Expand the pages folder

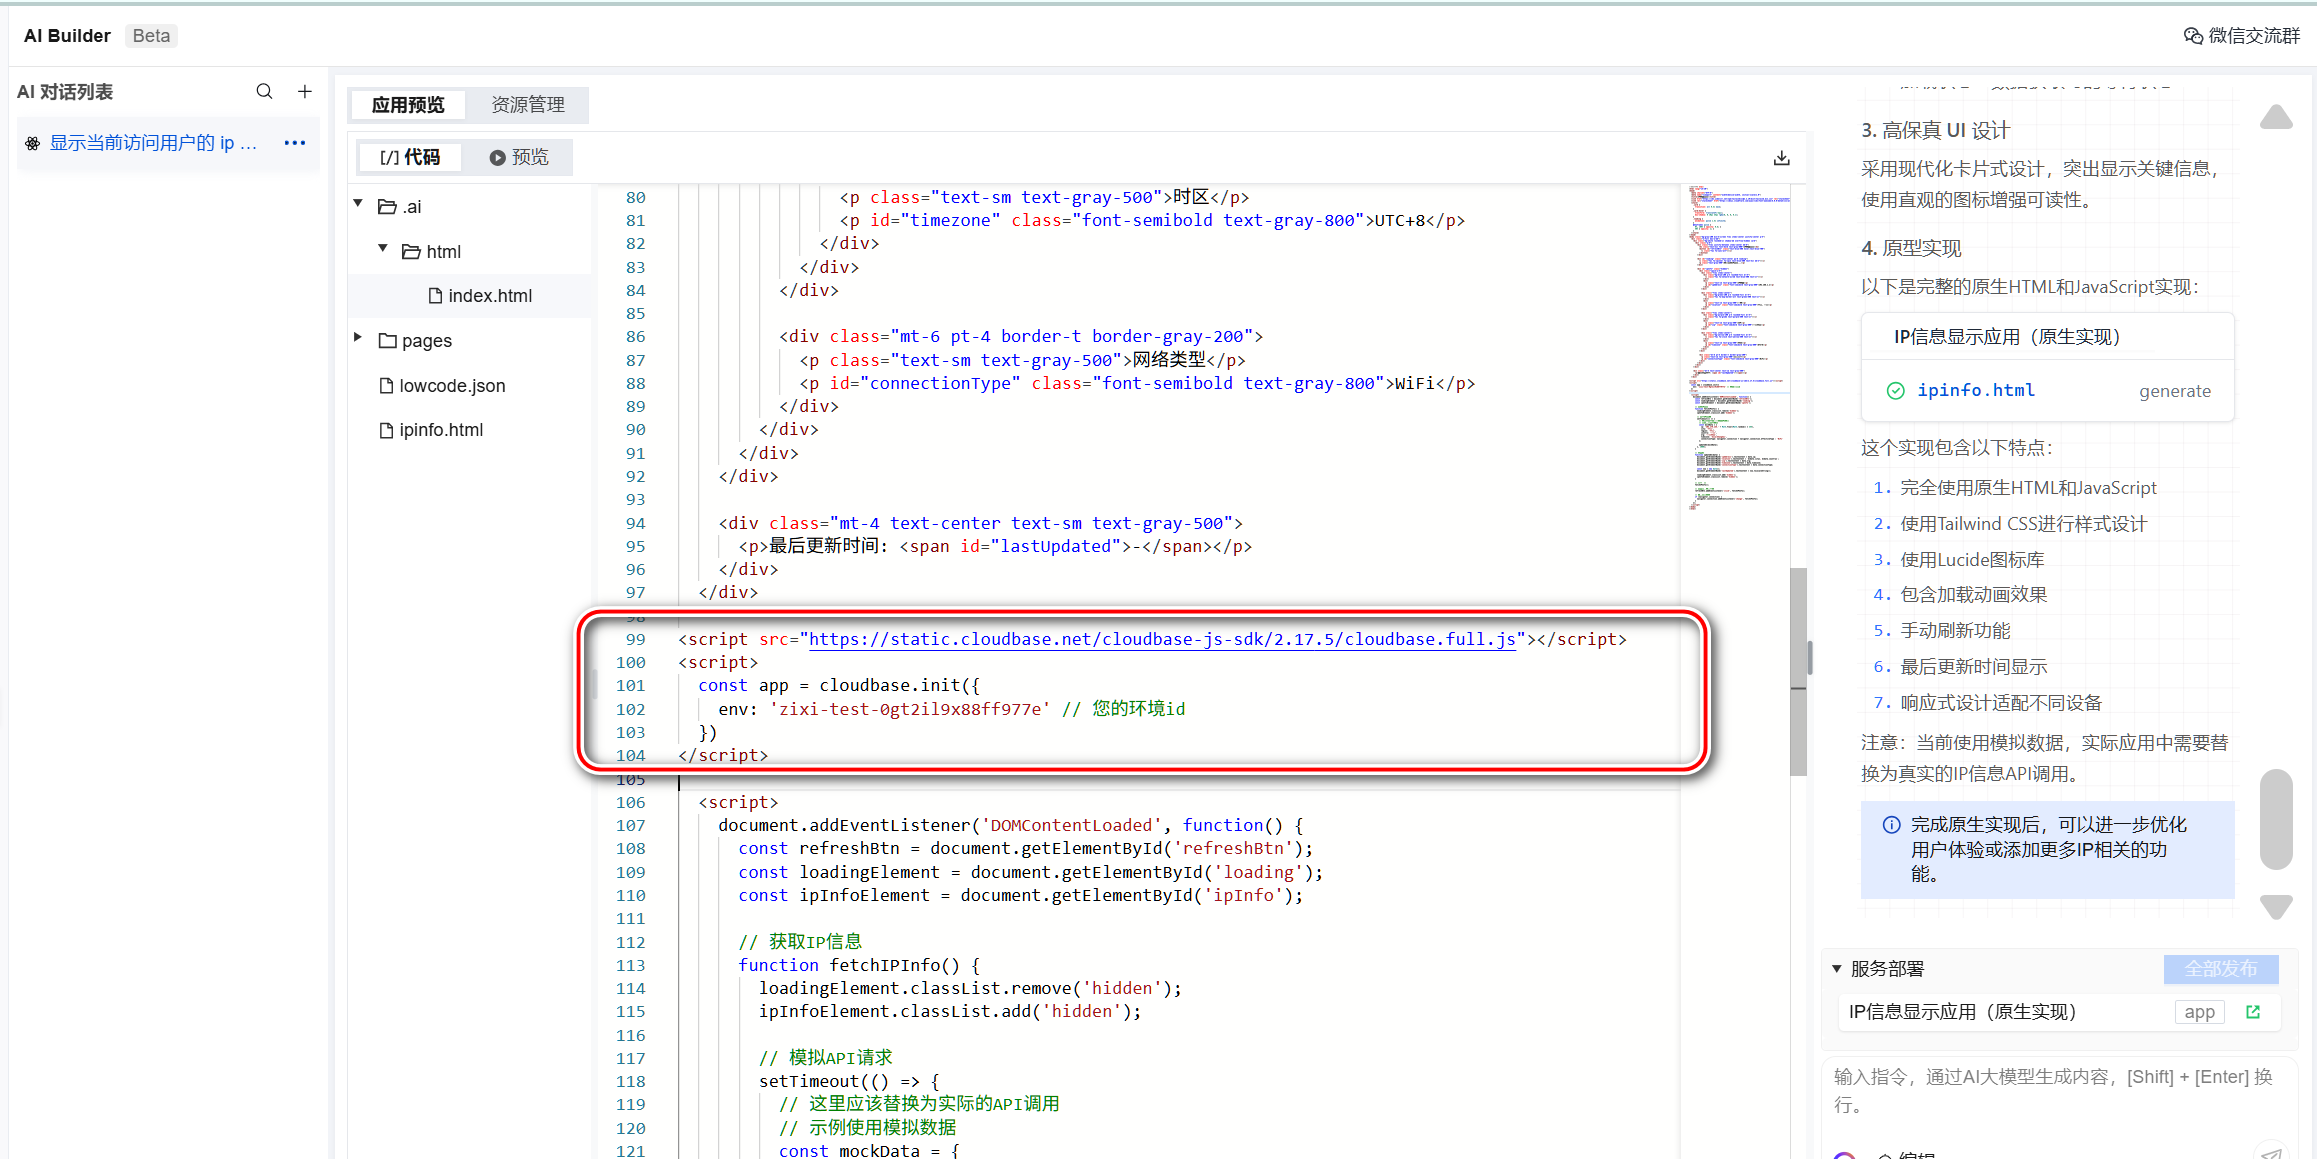(x=358, y=338)
